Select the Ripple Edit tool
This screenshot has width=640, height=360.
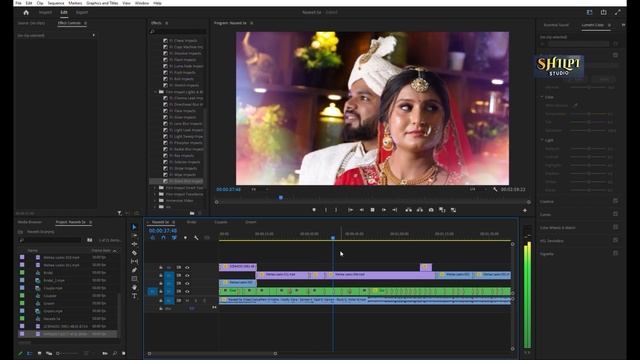(x=134, y=244)
